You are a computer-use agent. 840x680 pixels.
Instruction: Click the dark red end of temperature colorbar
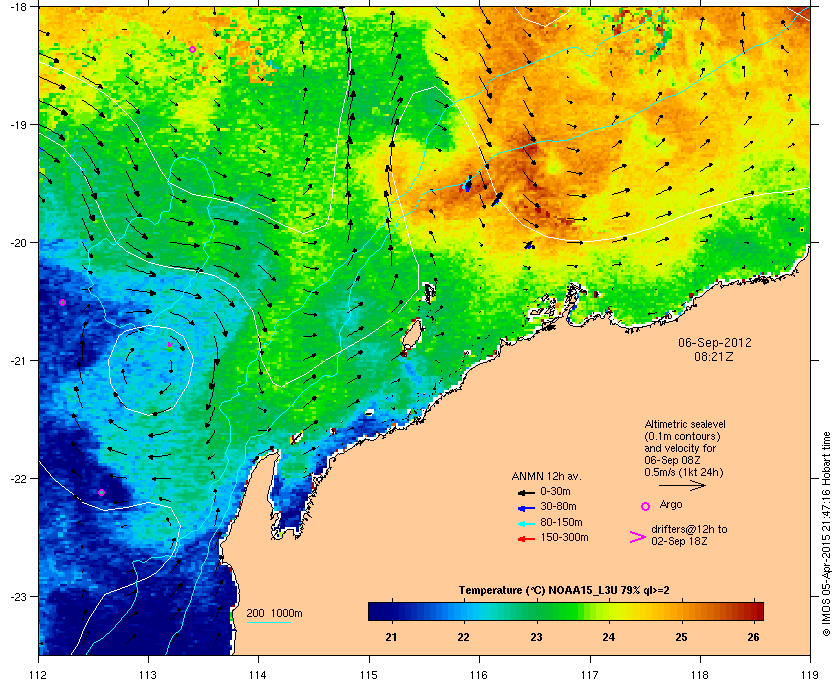757,611
